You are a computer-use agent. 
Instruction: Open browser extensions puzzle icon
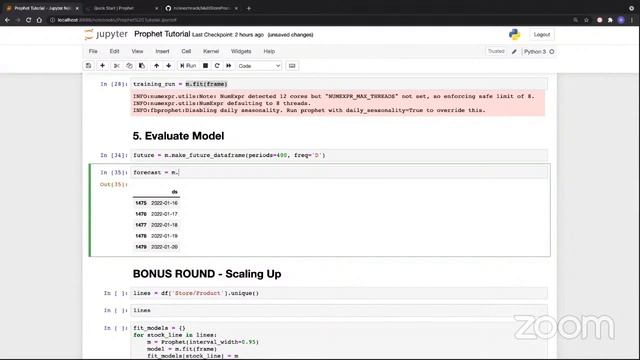(610, 20)
